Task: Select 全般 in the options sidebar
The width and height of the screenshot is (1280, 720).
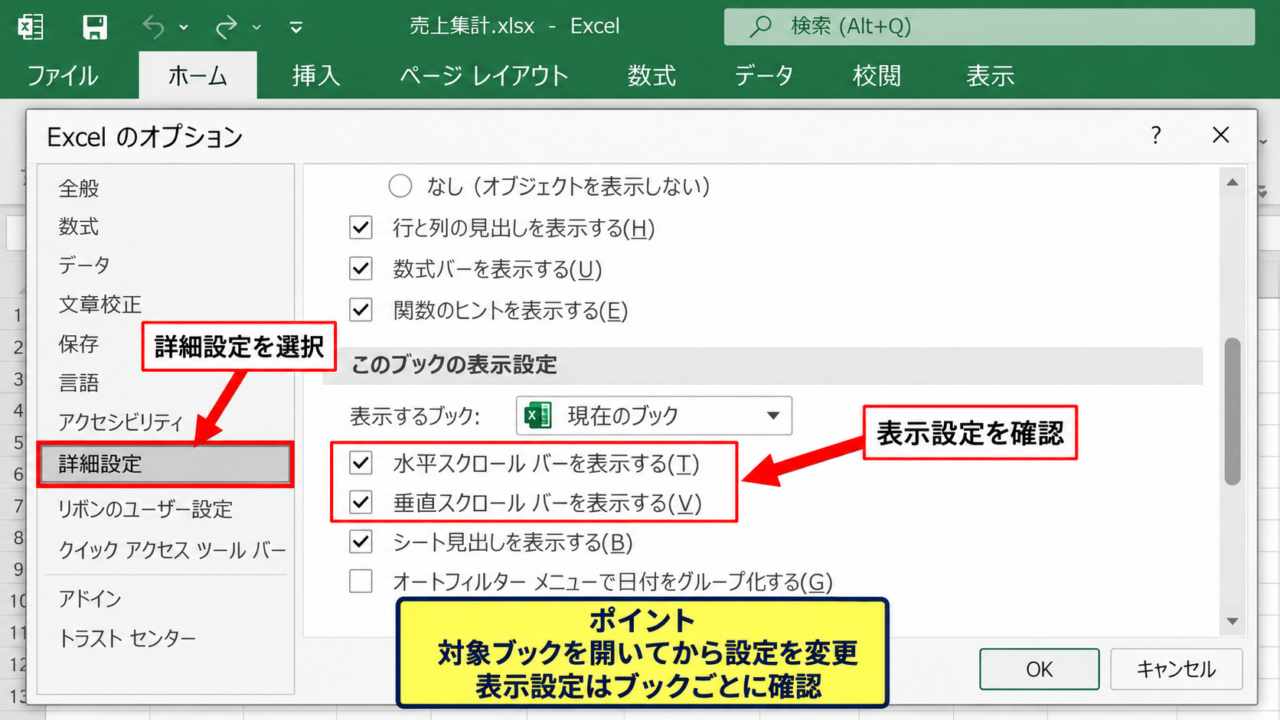Action: click(x=166, y=188)
